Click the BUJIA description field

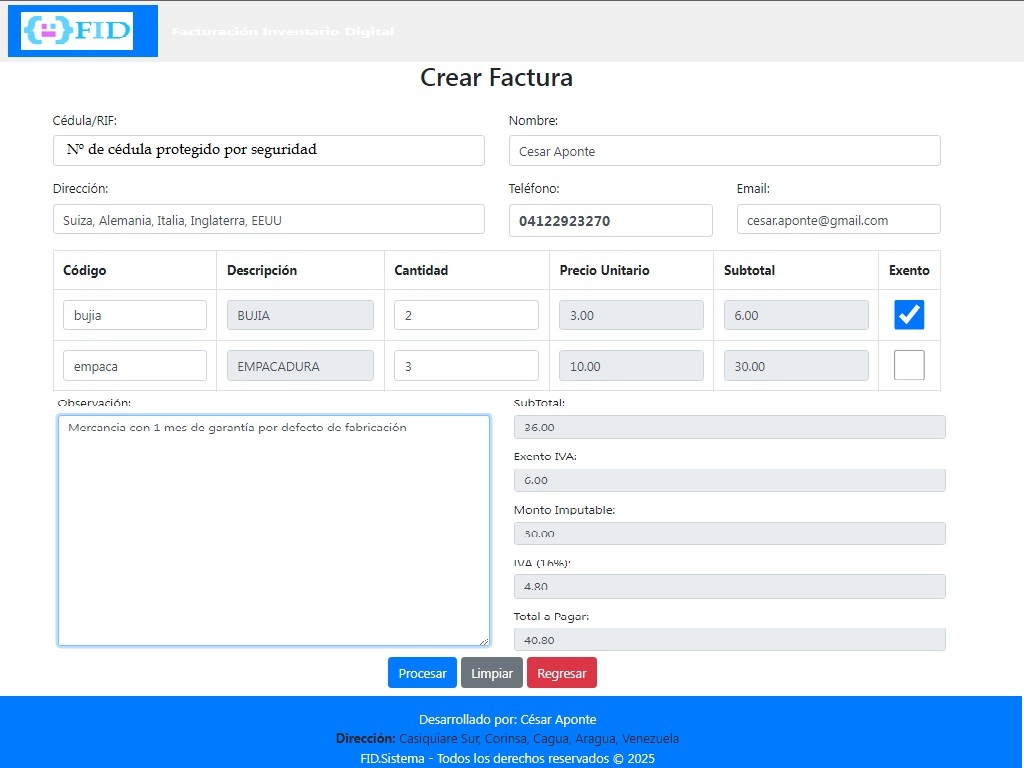click(x=300, y=315)
